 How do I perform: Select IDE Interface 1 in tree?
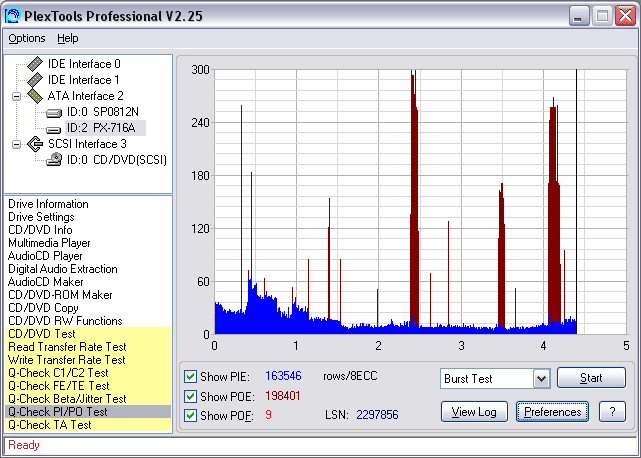(x=84, y=80)
